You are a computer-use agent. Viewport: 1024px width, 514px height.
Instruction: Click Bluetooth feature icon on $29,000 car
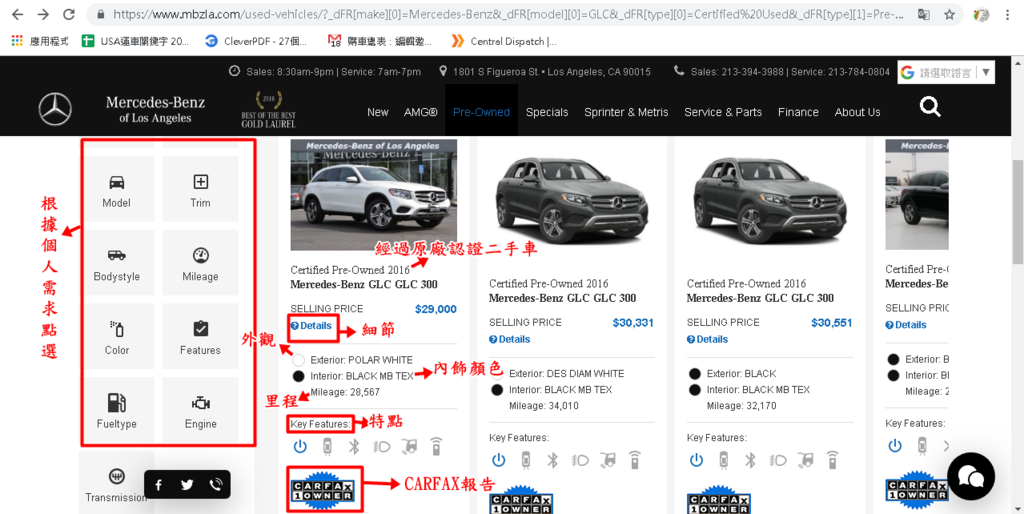(354, 447)
